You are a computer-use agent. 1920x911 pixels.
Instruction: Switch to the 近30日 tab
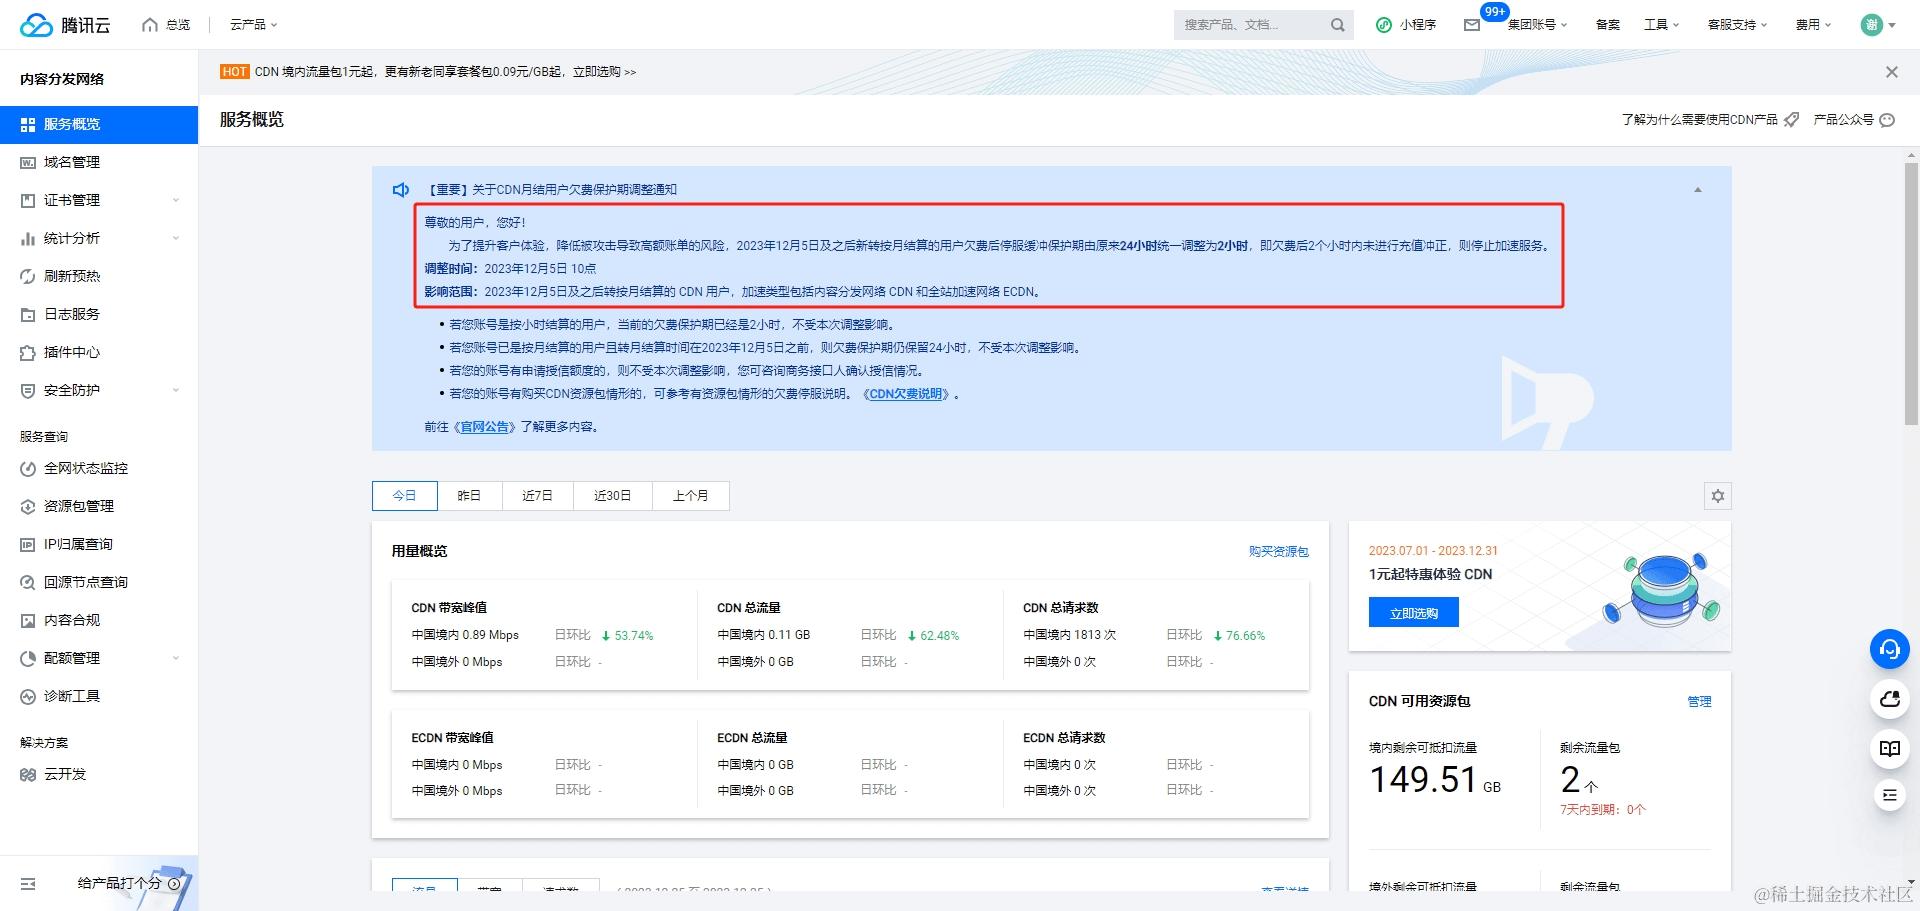[x=613, y=496]
